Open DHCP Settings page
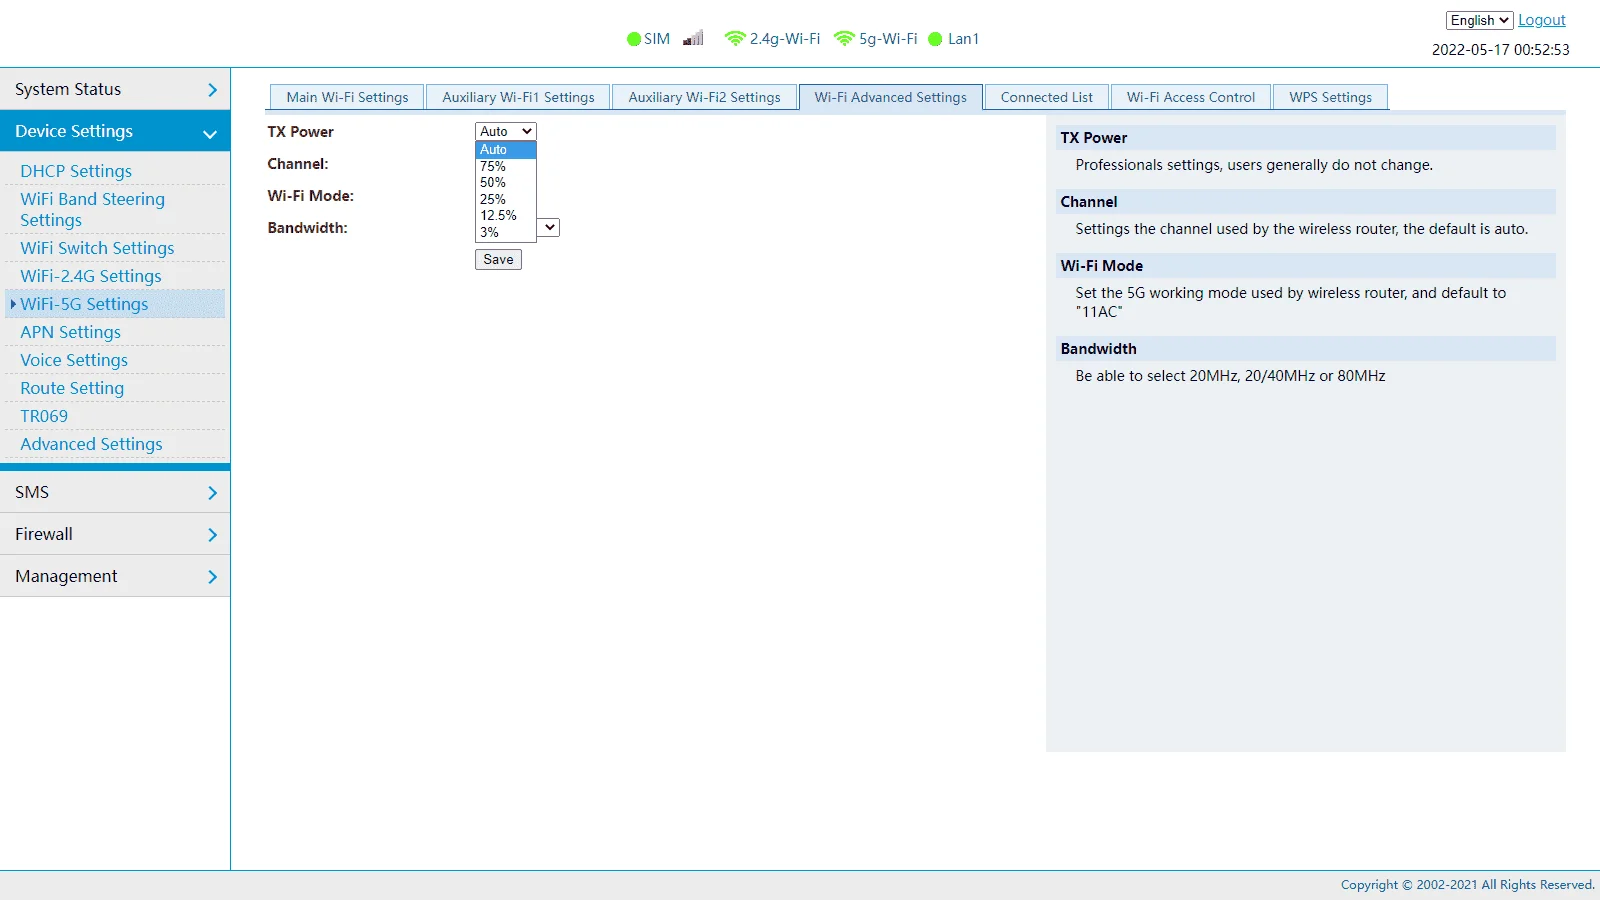Viewport: 1600px width, 900px height. (x=76, y=171)
